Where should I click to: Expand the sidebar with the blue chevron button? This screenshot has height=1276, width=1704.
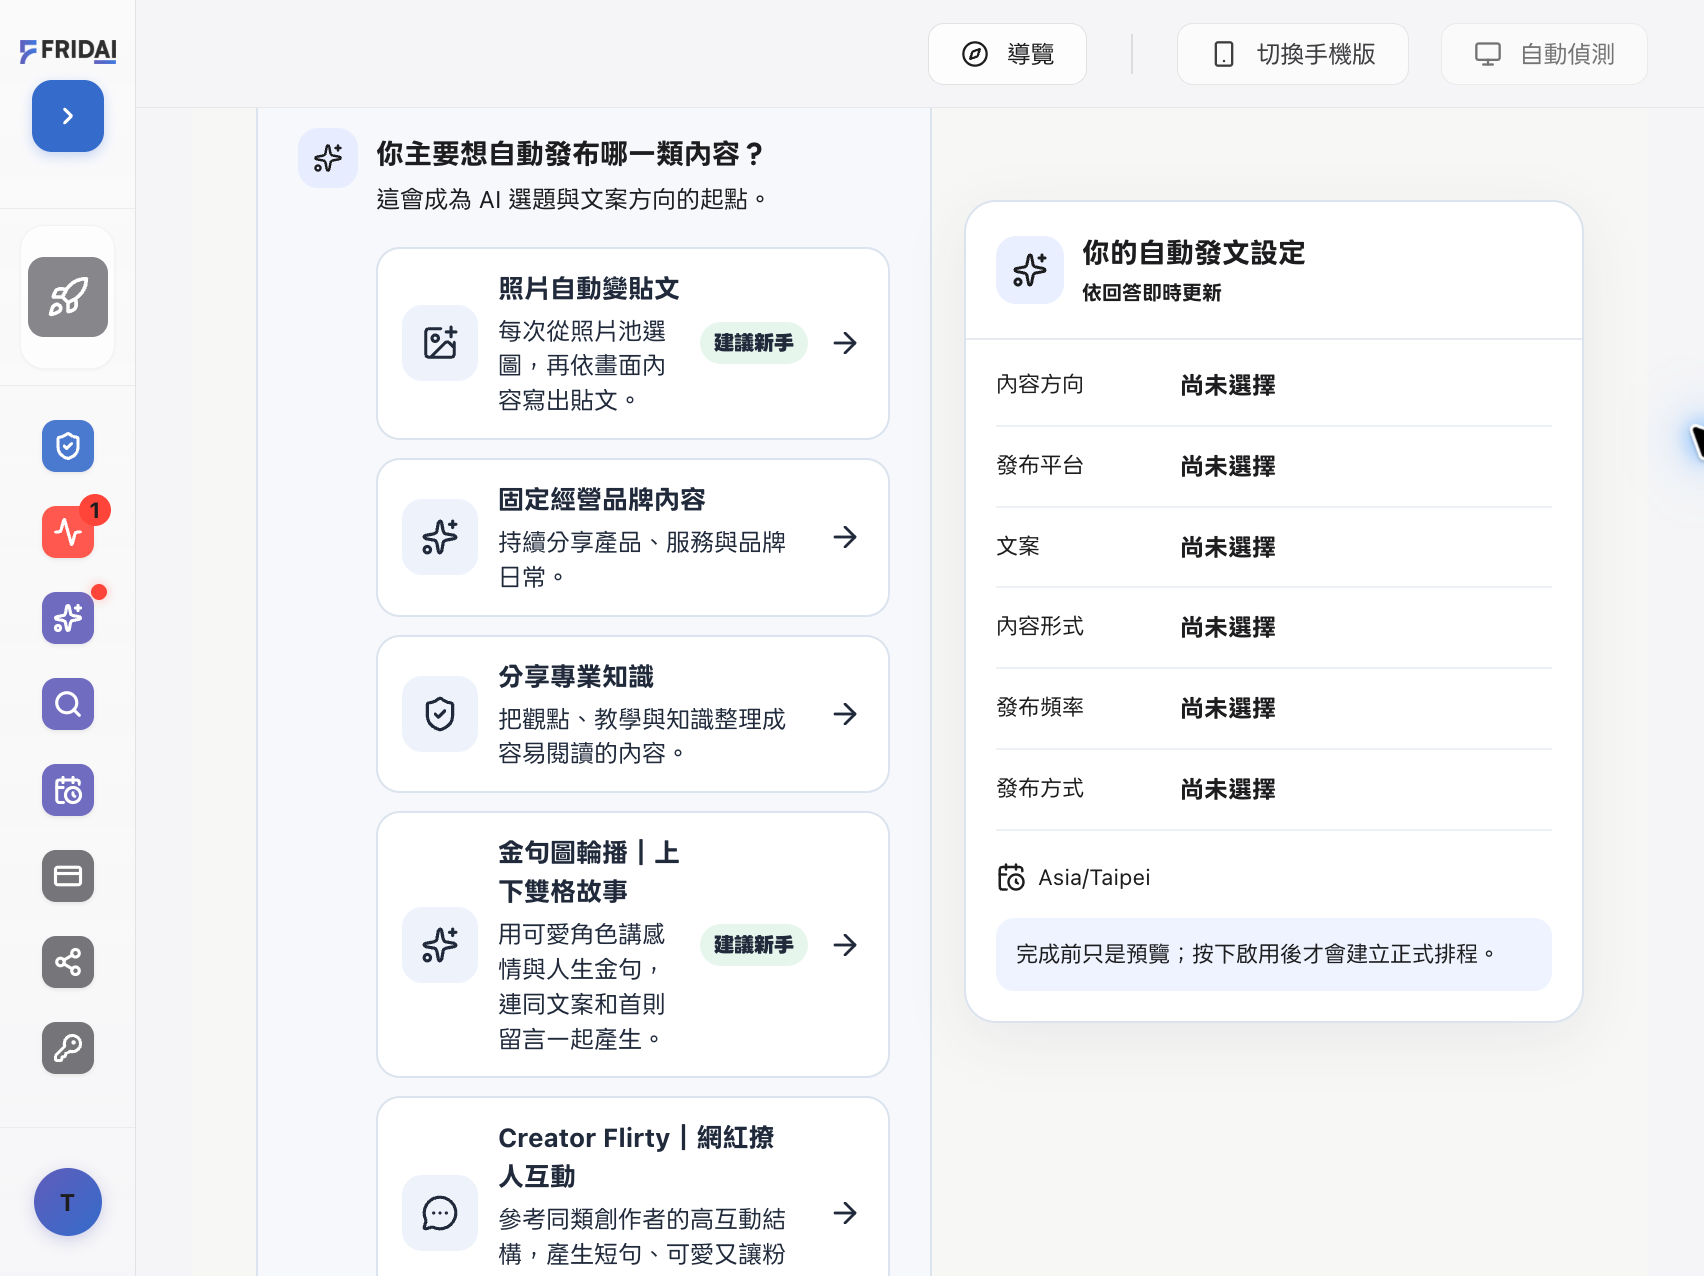(x=68, y=116)
